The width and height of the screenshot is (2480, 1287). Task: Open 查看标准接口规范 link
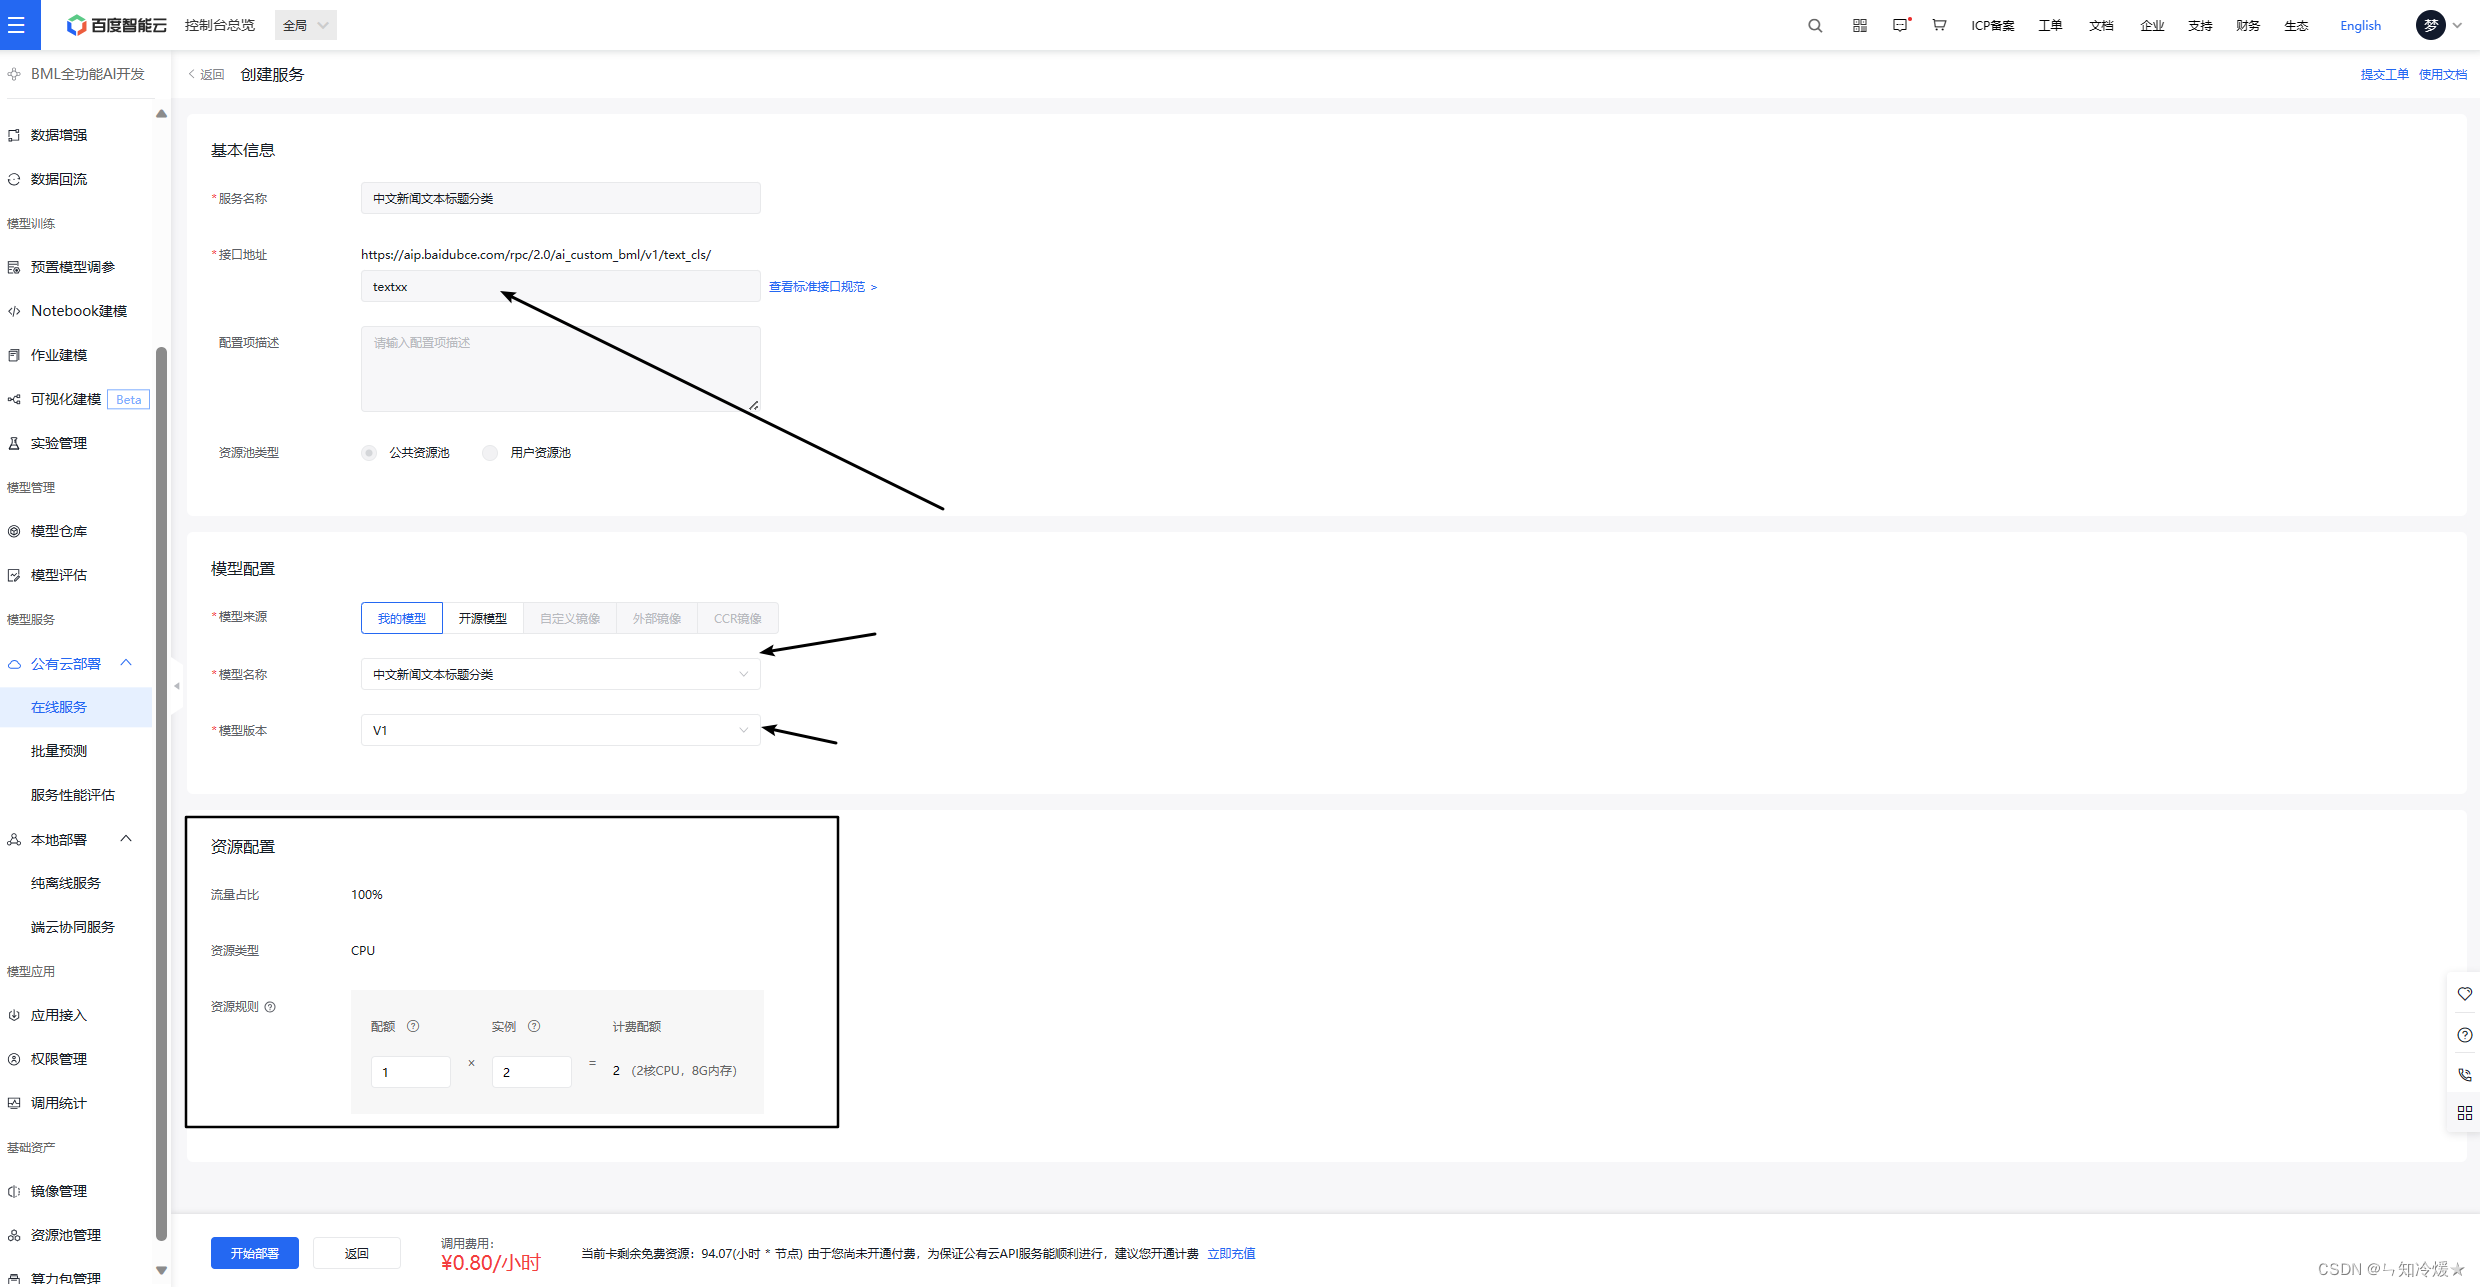[x=823, y=287]
